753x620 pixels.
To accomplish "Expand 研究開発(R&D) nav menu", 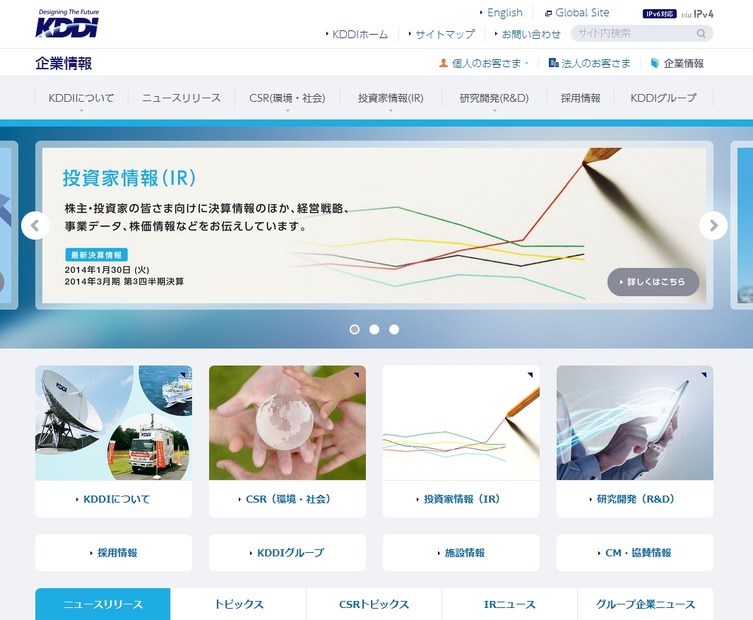I will click(494, 98).
